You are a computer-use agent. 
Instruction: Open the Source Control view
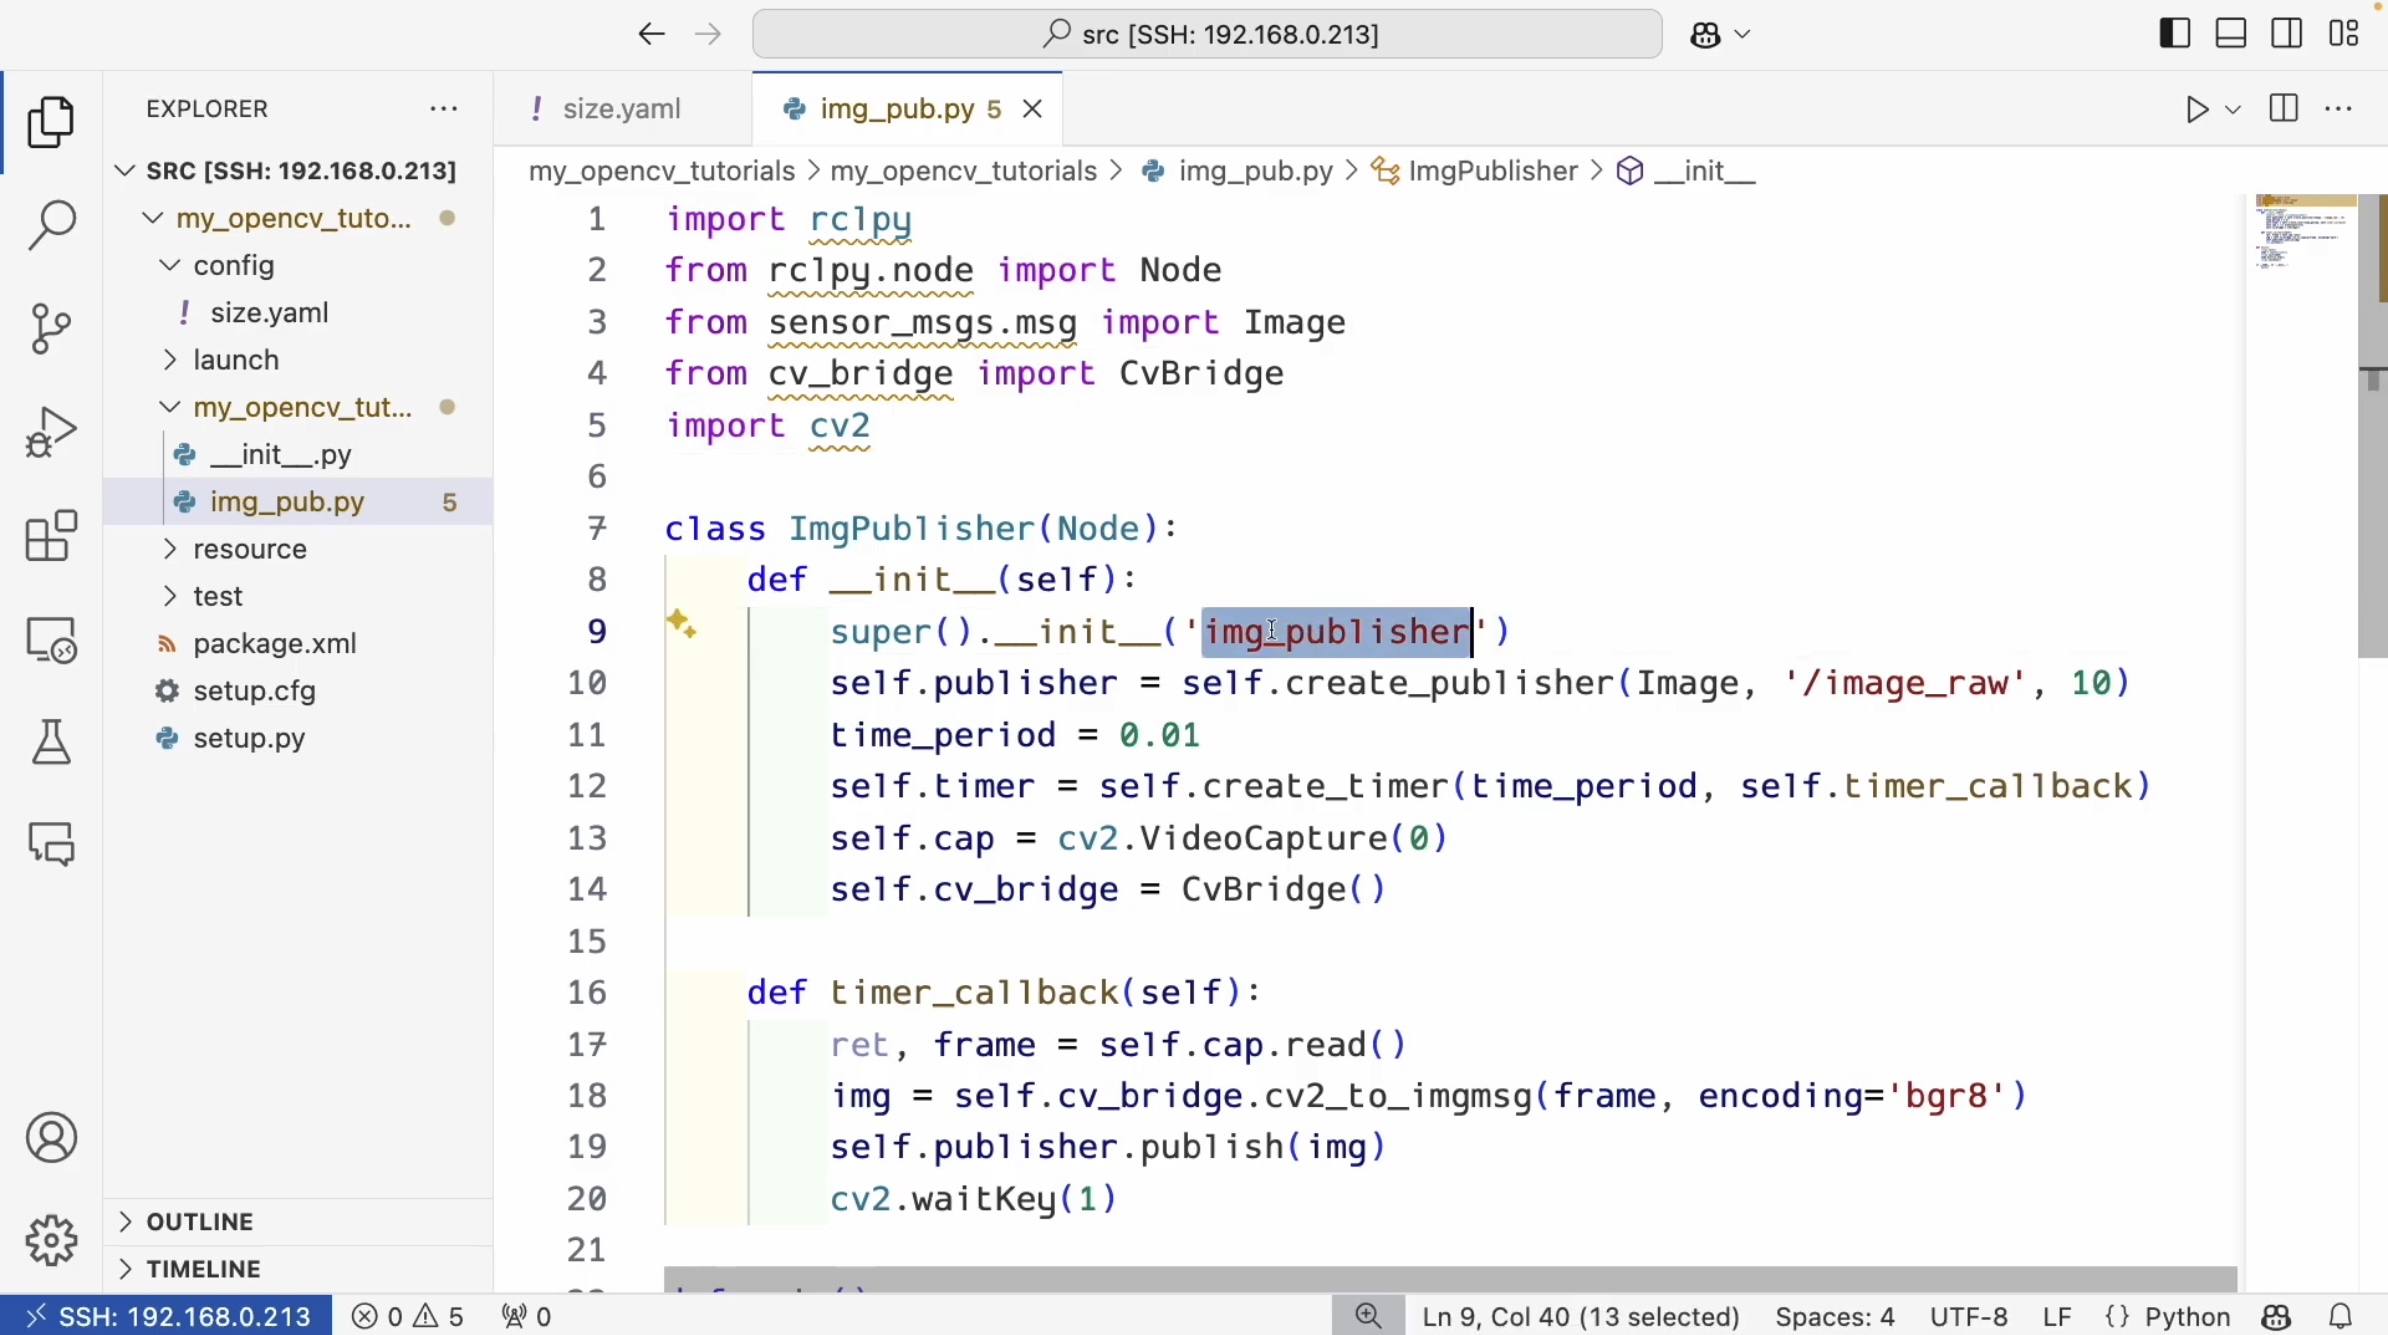pyautogui.click(x=51, y=328)
